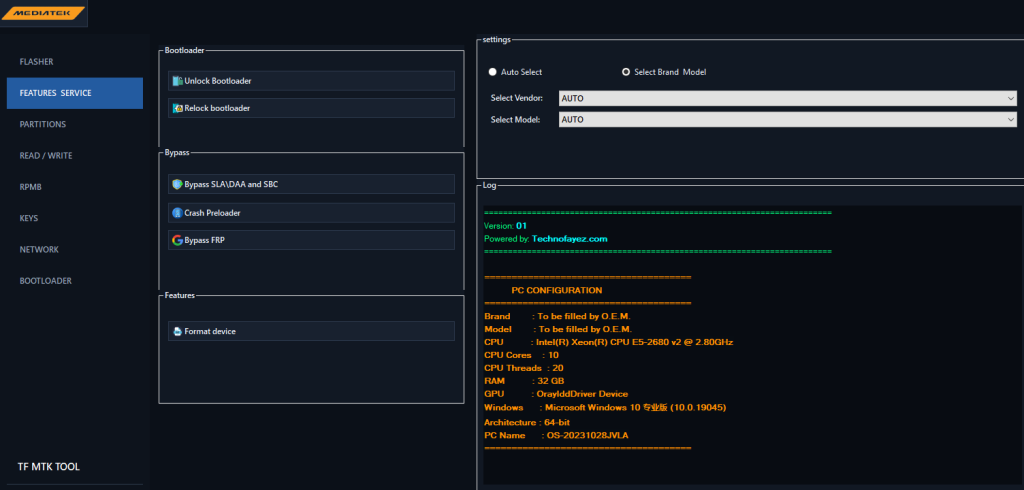Start Bypass FRP
Screen dimensions: 1024x490
(x=311, y=240)
